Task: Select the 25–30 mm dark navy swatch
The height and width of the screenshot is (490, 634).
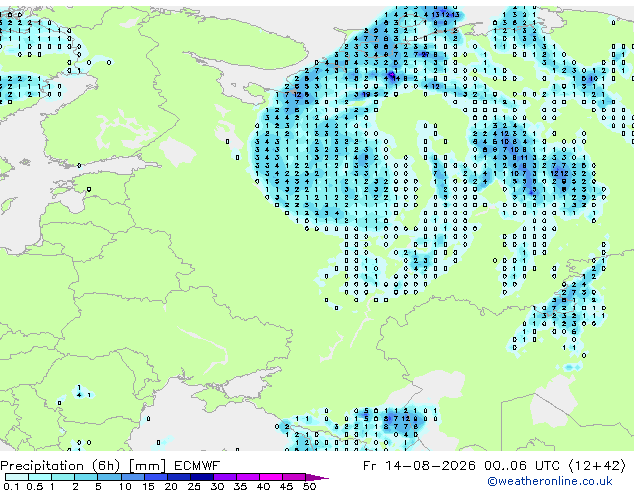Action: [201, 477]
